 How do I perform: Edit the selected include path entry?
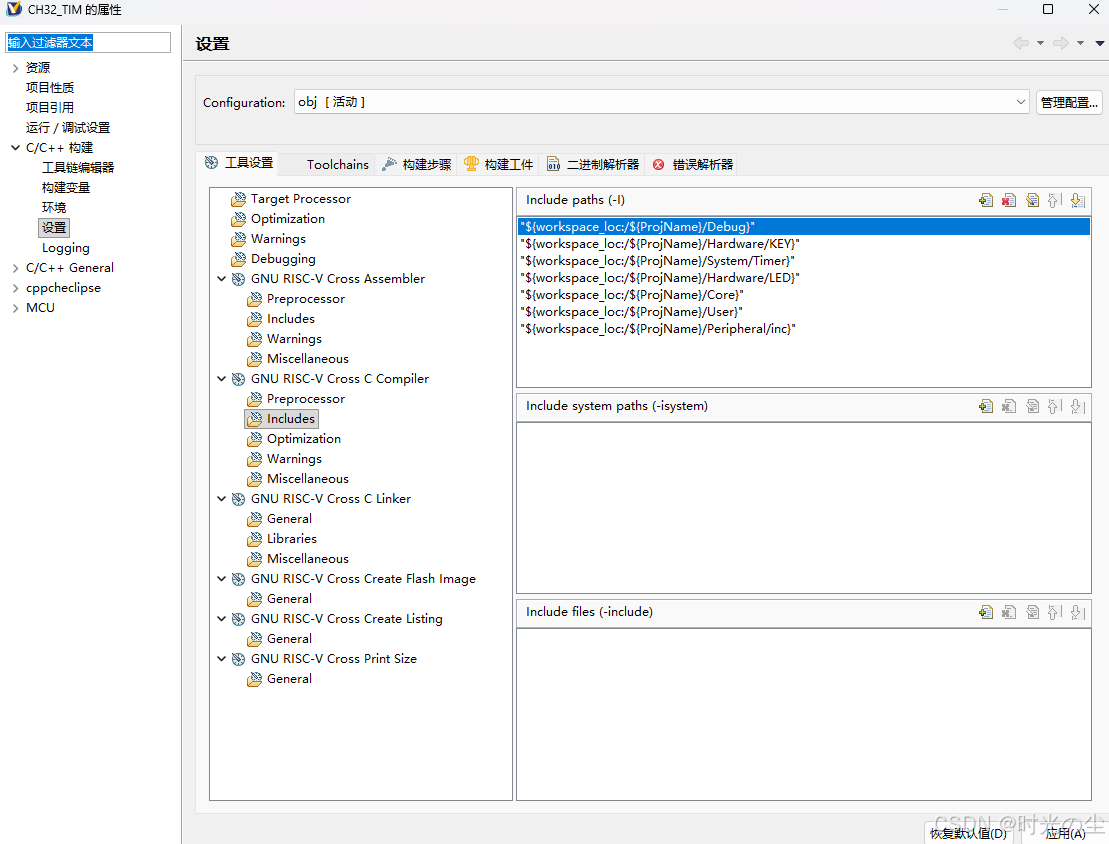1033,200
